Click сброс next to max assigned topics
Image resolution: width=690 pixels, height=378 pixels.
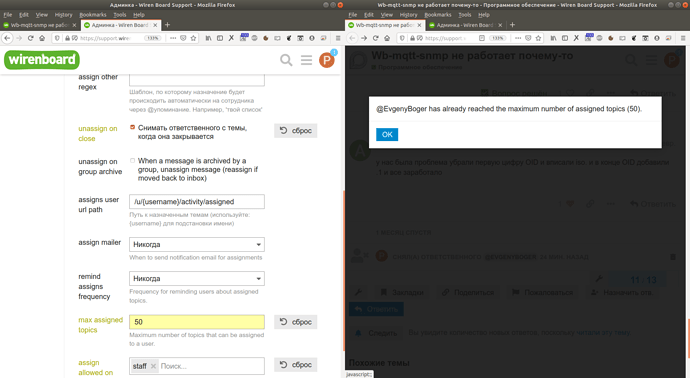(x=296, y=322)
